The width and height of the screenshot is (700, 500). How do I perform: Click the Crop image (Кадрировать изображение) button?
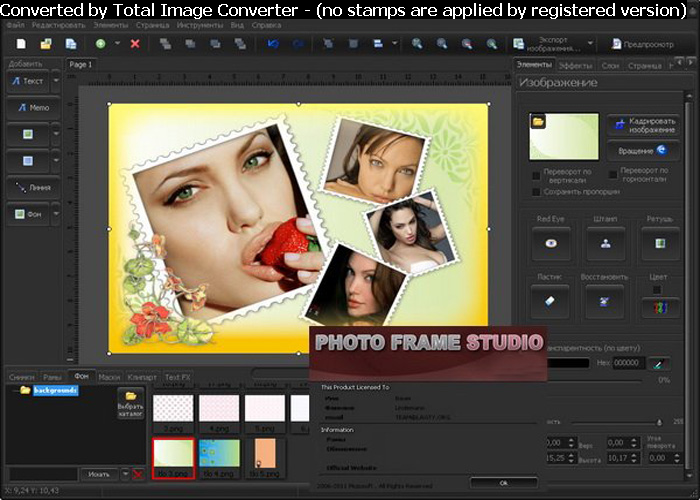point(643,126)
